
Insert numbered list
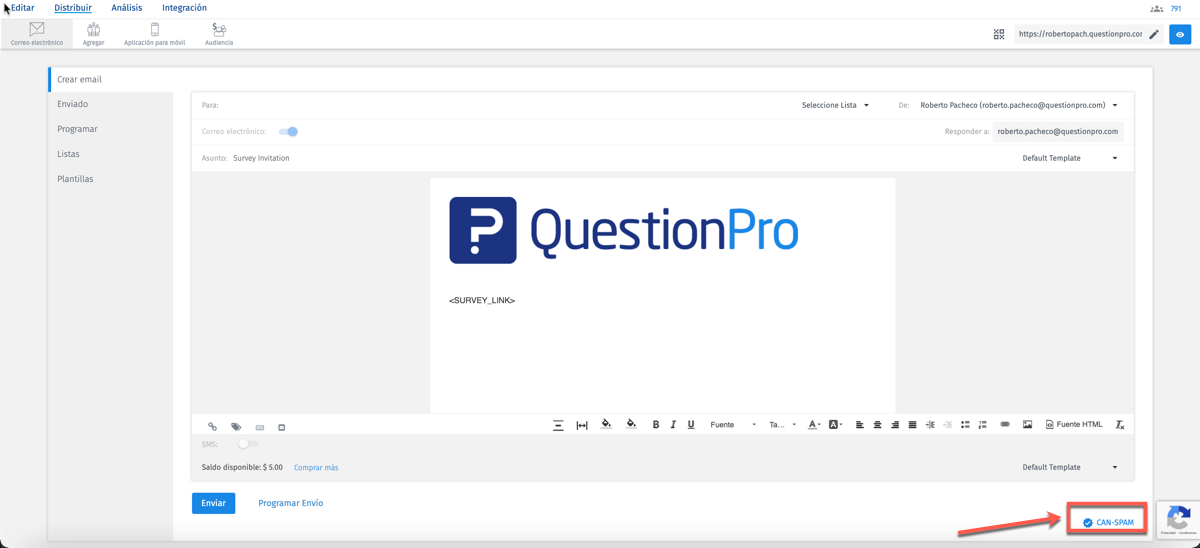tap(982, 425)
